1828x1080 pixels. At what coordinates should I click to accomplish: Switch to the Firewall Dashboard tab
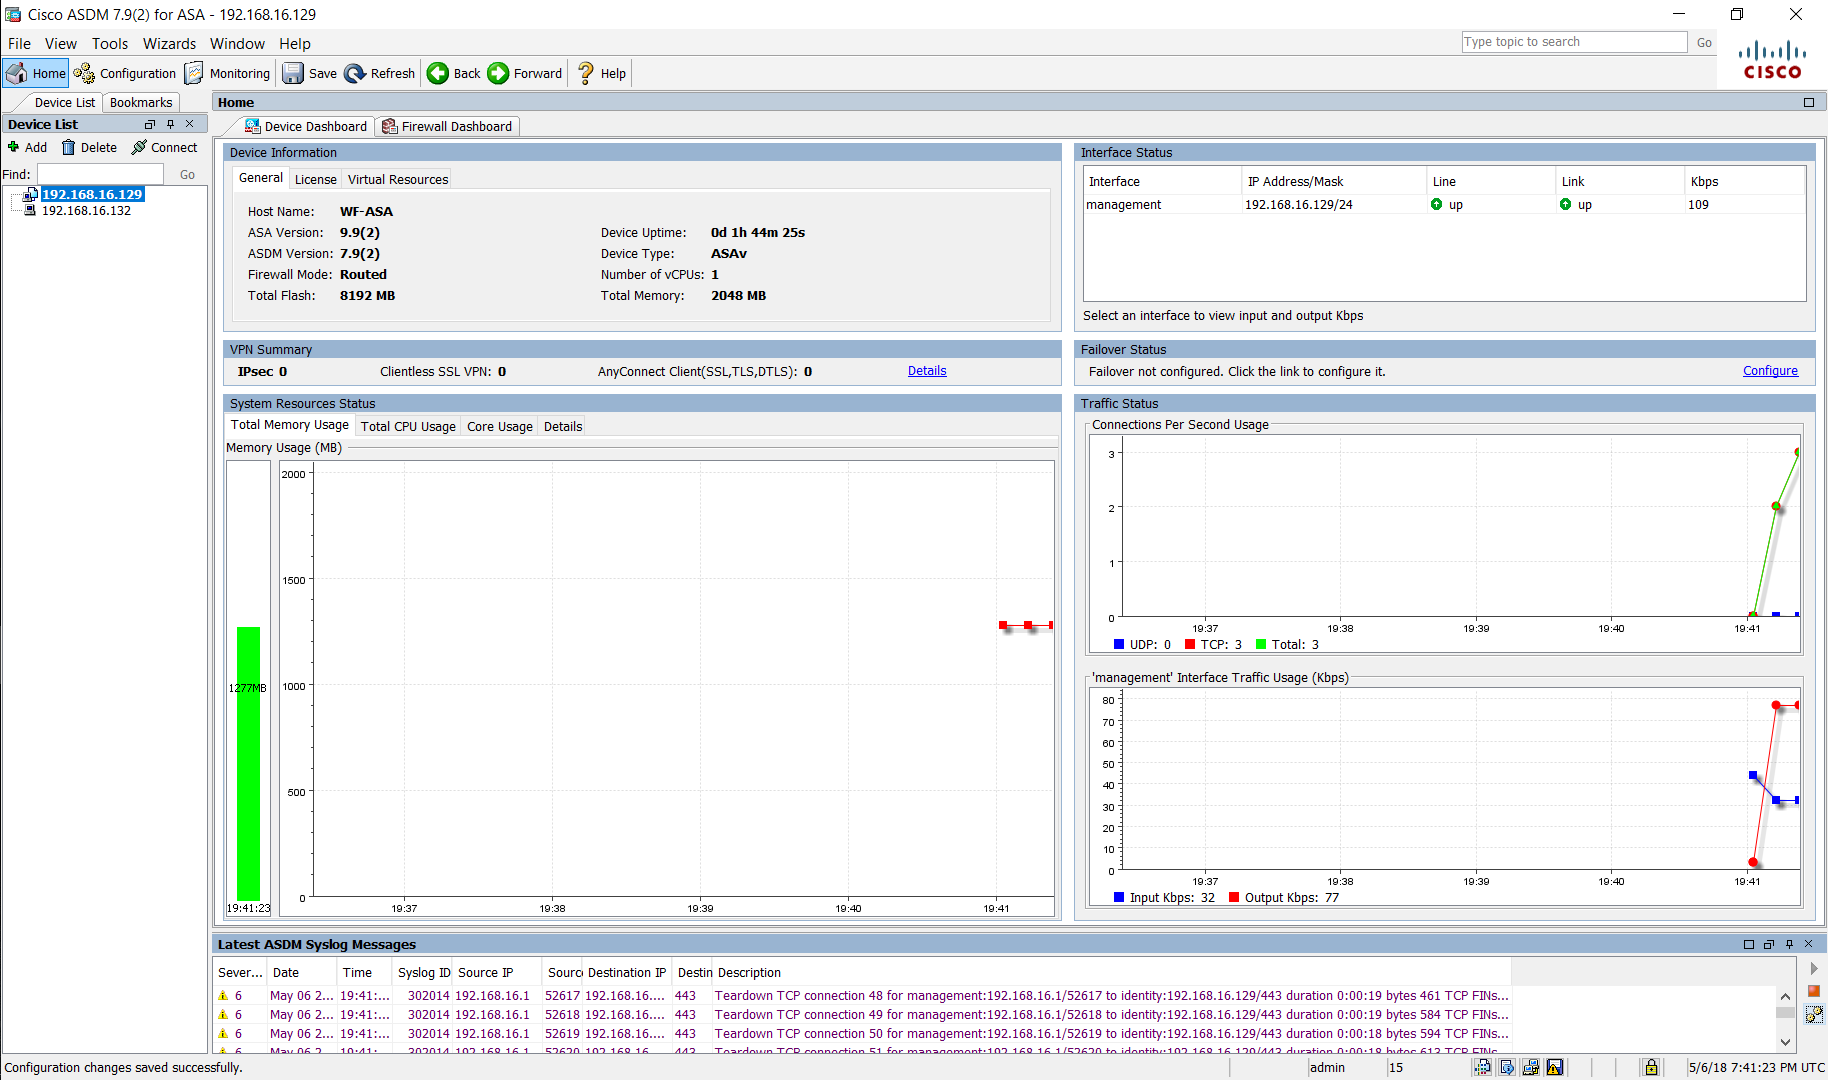(x=447, y=126)
